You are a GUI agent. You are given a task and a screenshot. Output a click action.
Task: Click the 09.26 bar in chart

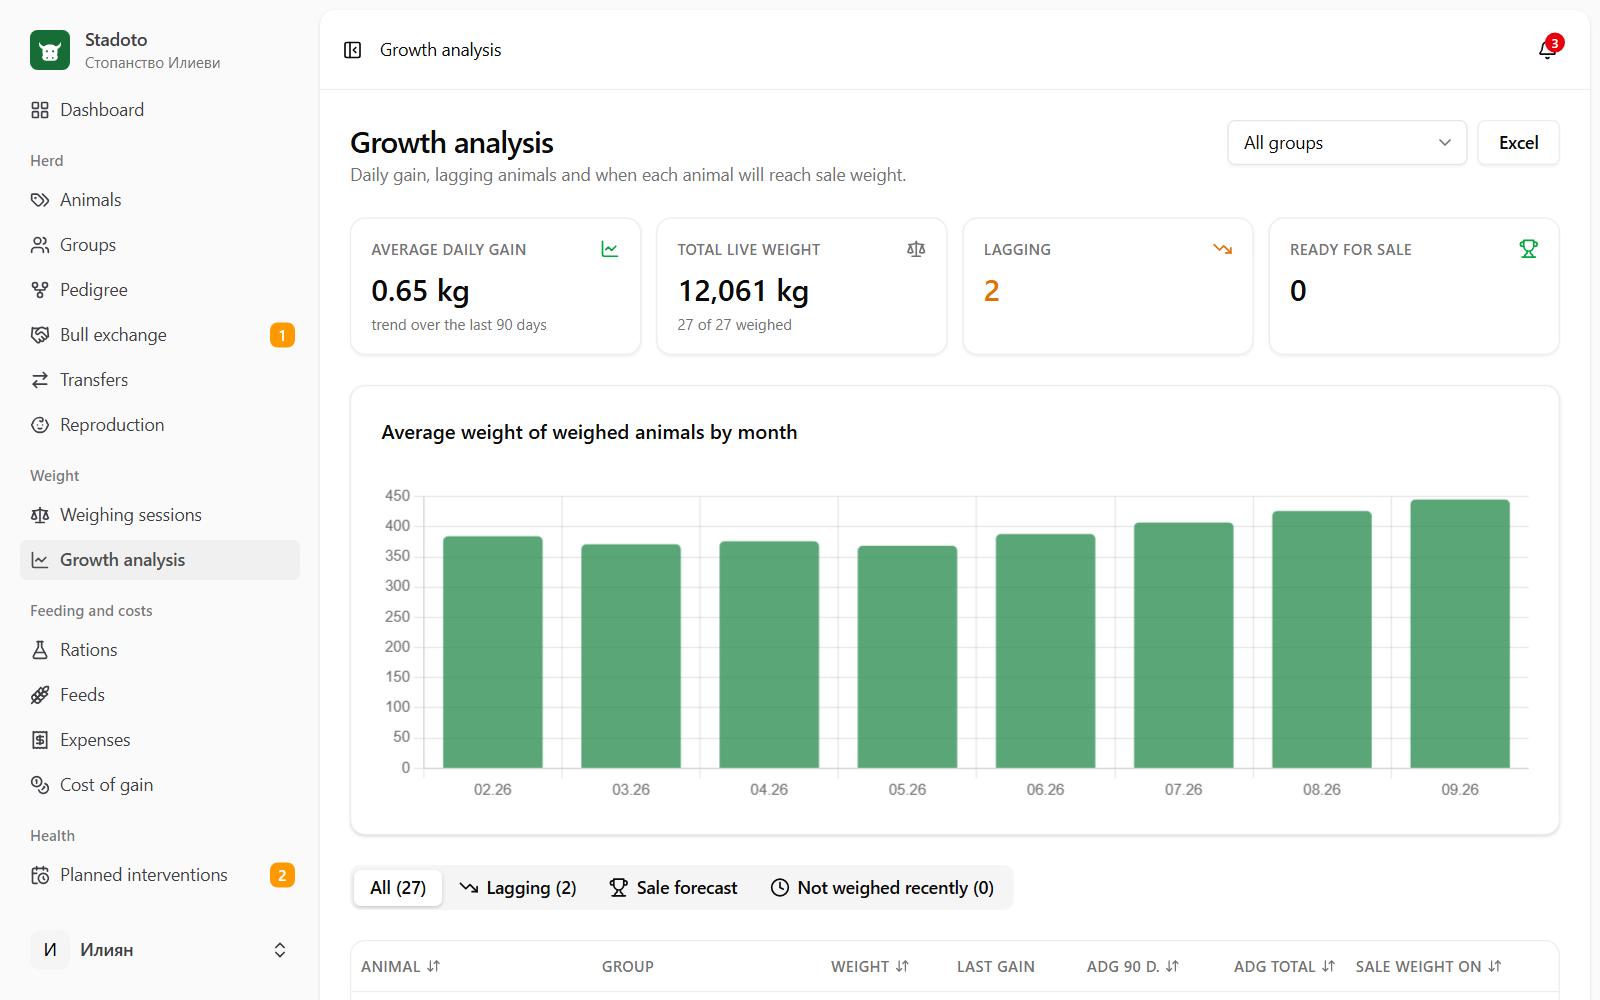coord(1460,634)
